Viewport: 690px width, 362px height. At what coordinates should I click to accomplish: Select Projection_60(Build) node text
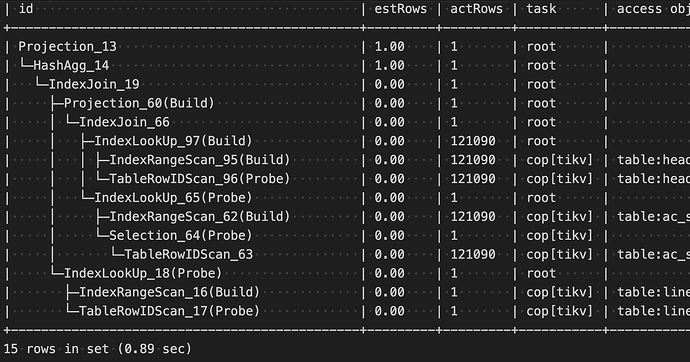(x=139, y=103)
